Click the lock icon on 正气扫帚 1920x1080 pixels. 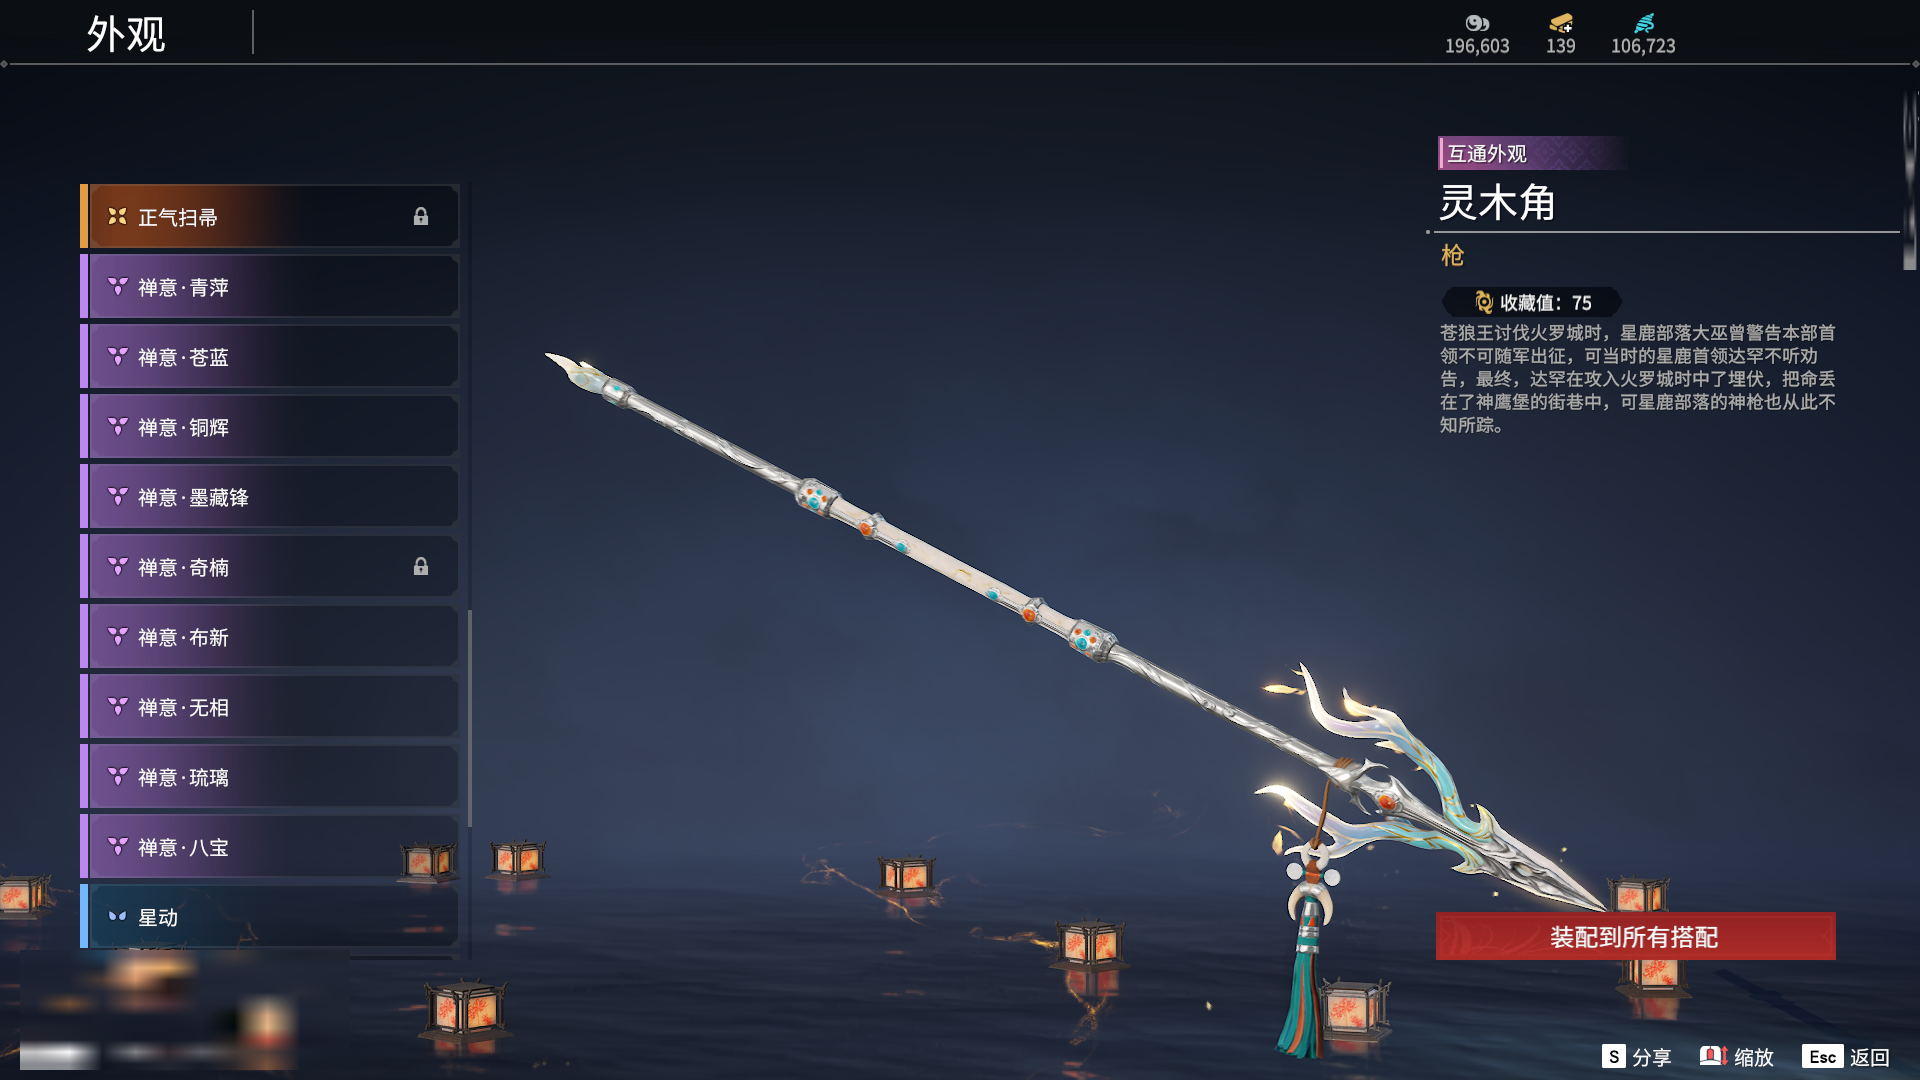click(x=421, y=216)
